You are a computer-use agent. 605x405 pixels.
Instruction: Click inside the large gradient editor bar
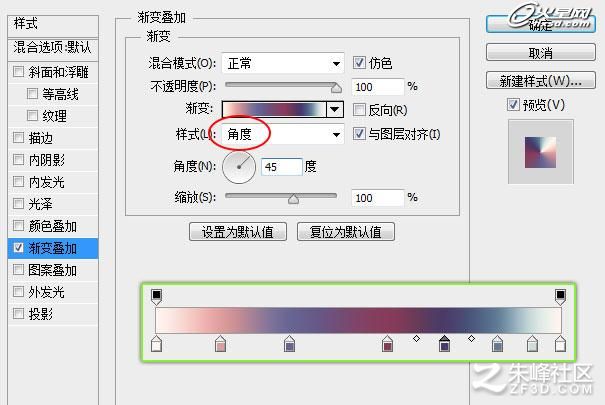(358, 320)
